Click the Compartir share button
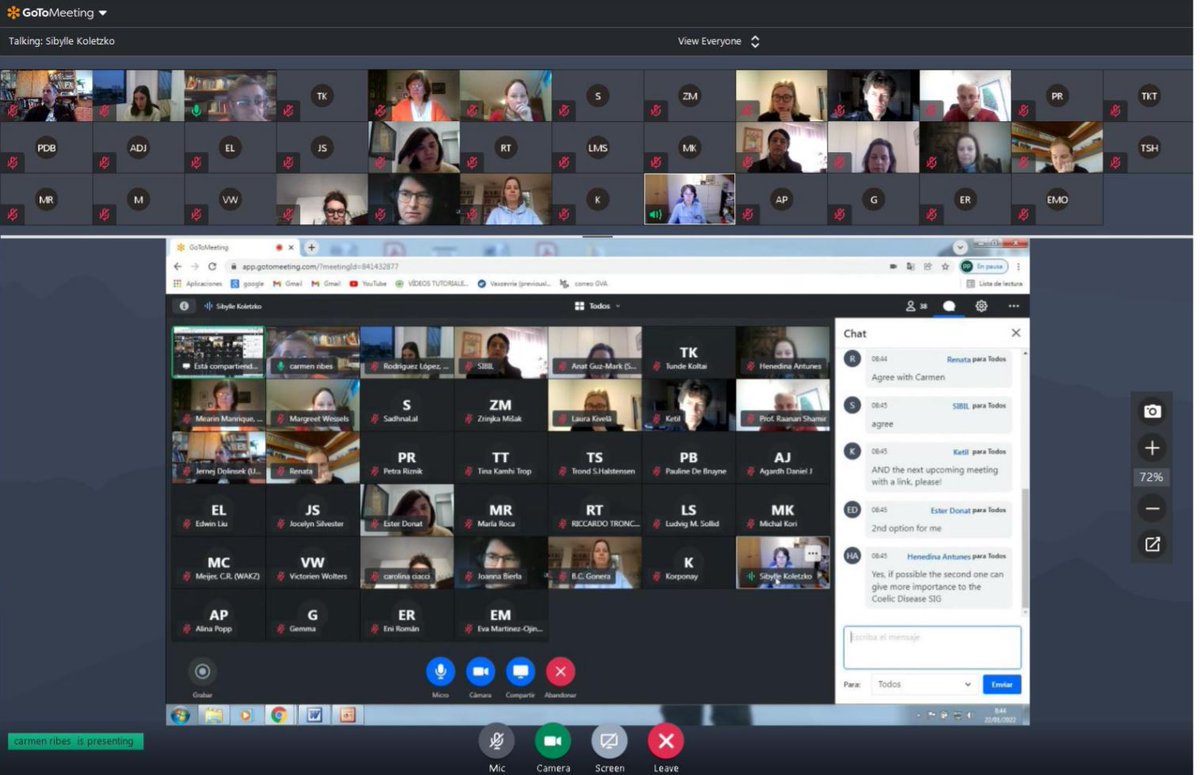This screenshot has width=1200, height=775. coord(520,672)
